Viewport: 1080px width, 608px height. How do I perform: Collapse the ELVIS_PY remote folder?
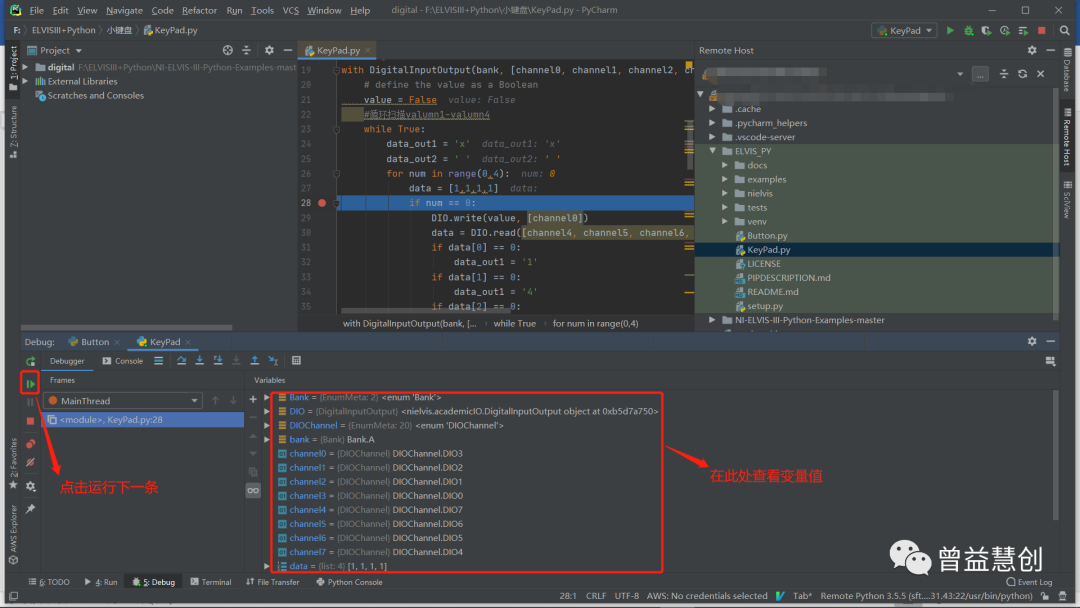(713, 151)
